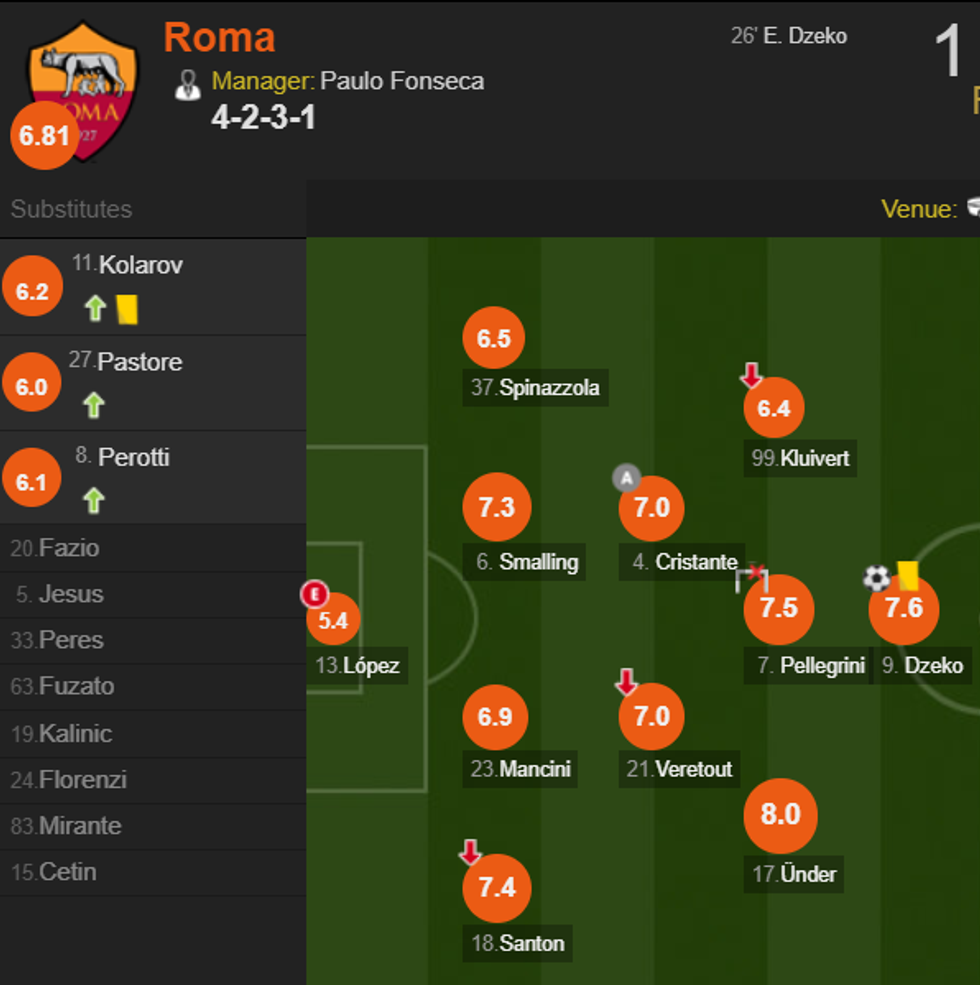Click the manager silhouette icon
The width and height of the screenshot is (980, 985).
(187, 83)
